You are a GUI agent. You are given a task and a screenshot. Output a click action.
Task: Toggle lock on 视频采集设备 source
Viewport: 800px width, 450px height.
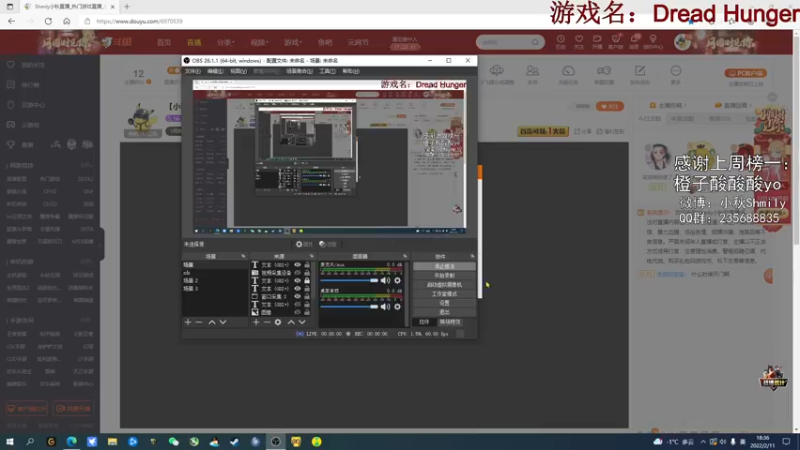[307, 273]
